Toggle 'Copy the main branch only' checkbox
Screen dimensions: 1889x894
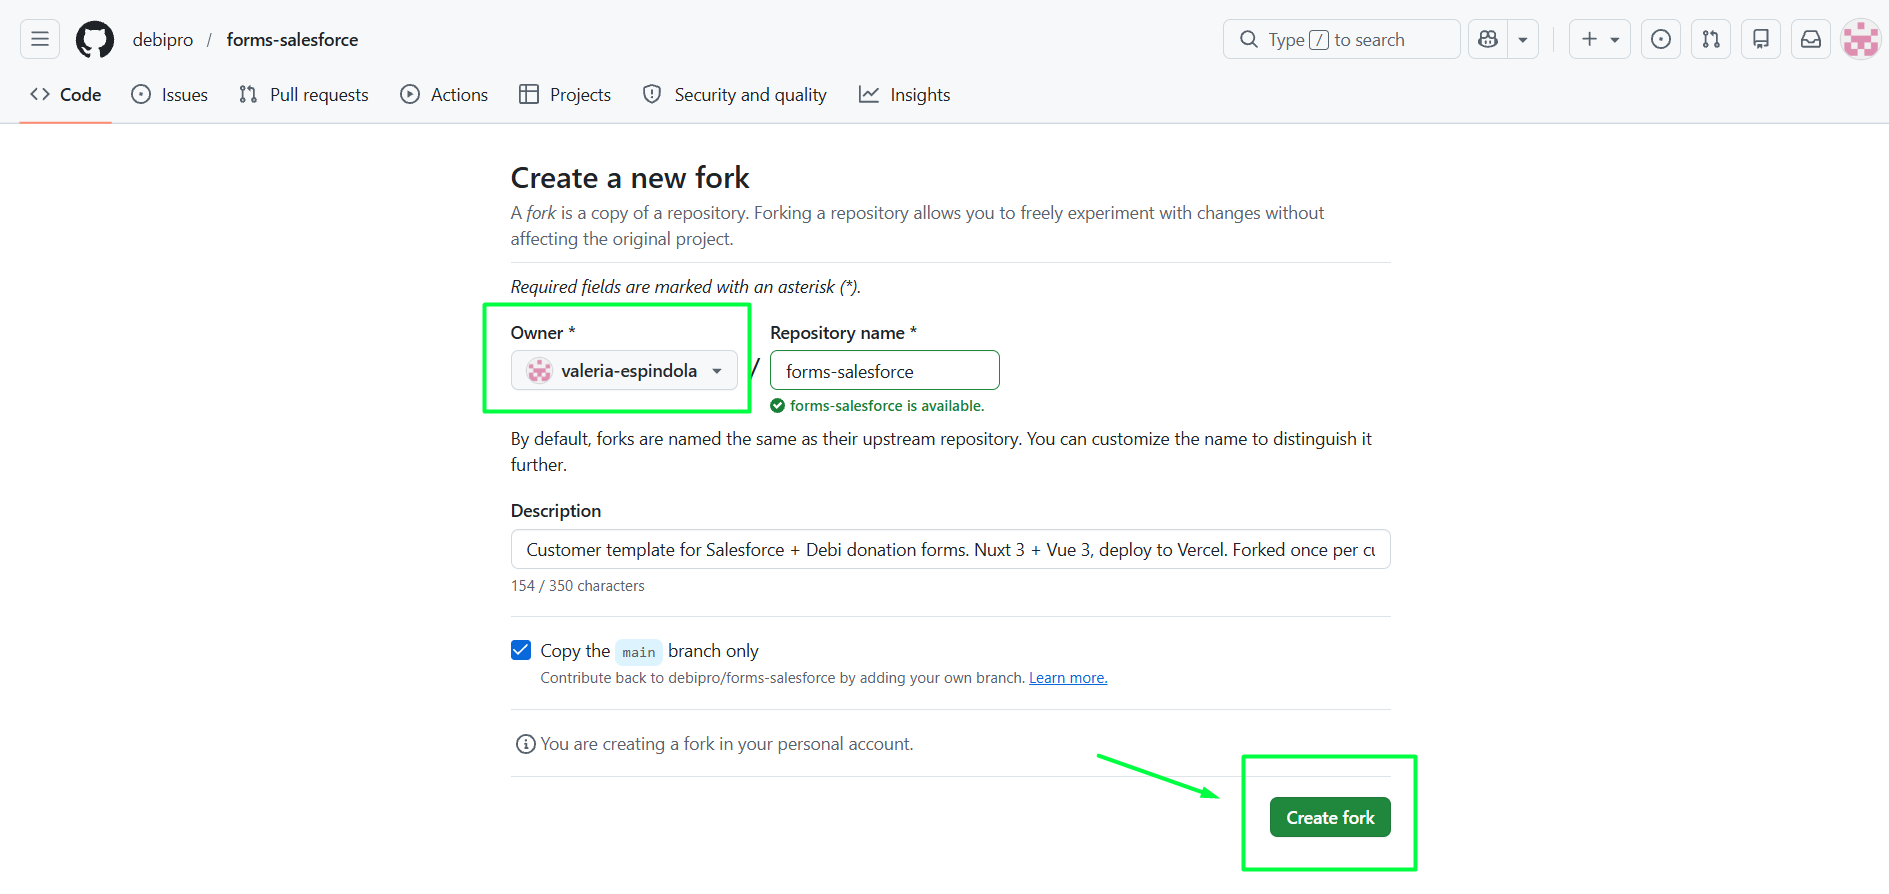tap(521, 650)
